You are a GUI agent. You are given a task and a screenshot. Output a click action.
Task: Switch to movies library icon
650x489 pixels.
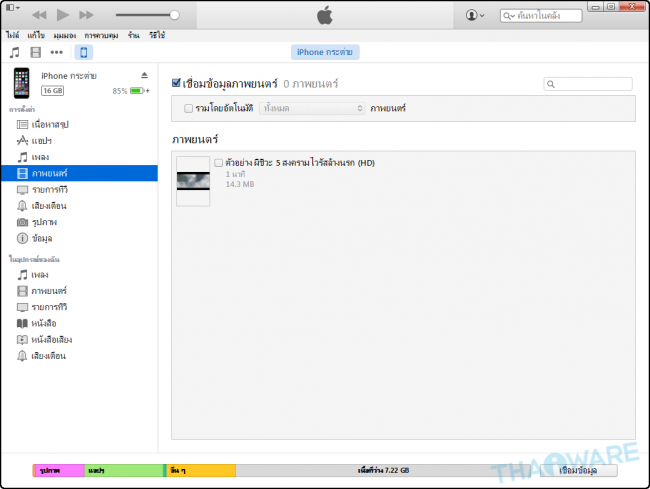[x=36, y=53]
